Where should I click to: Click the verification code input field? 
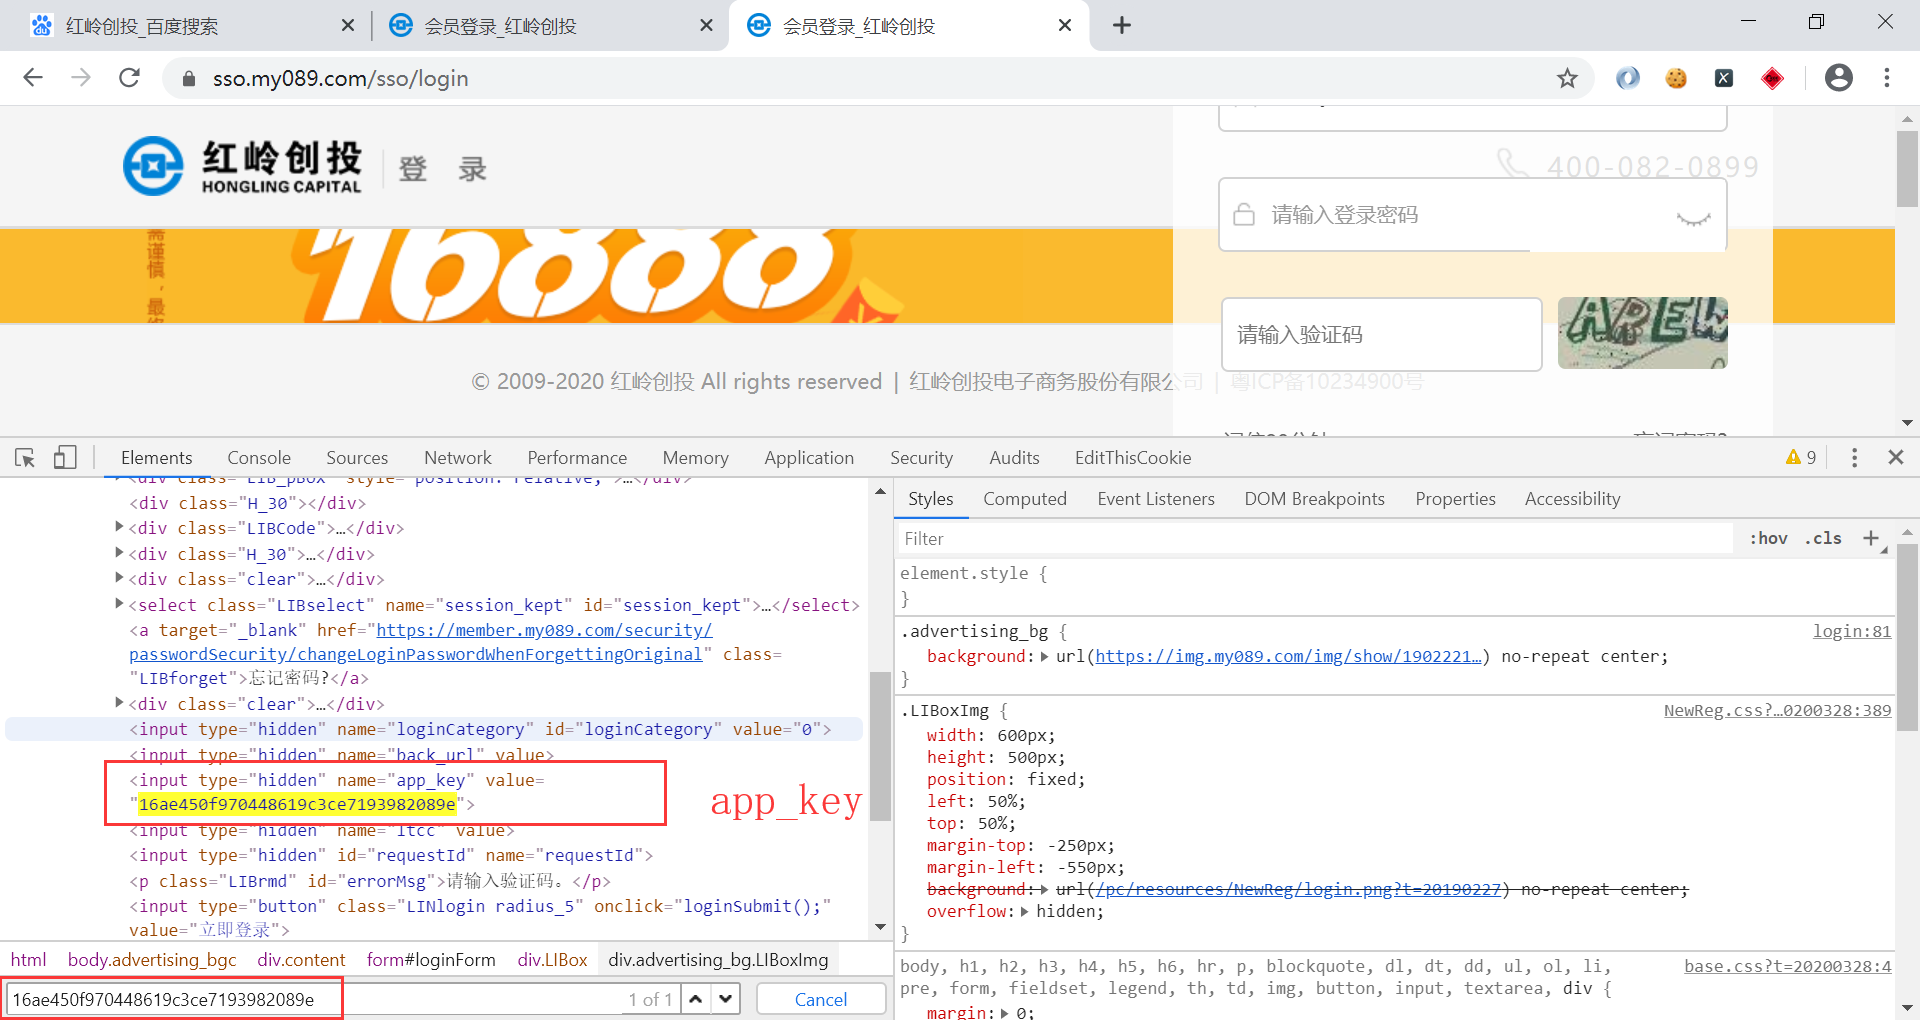click(1381, 335)
